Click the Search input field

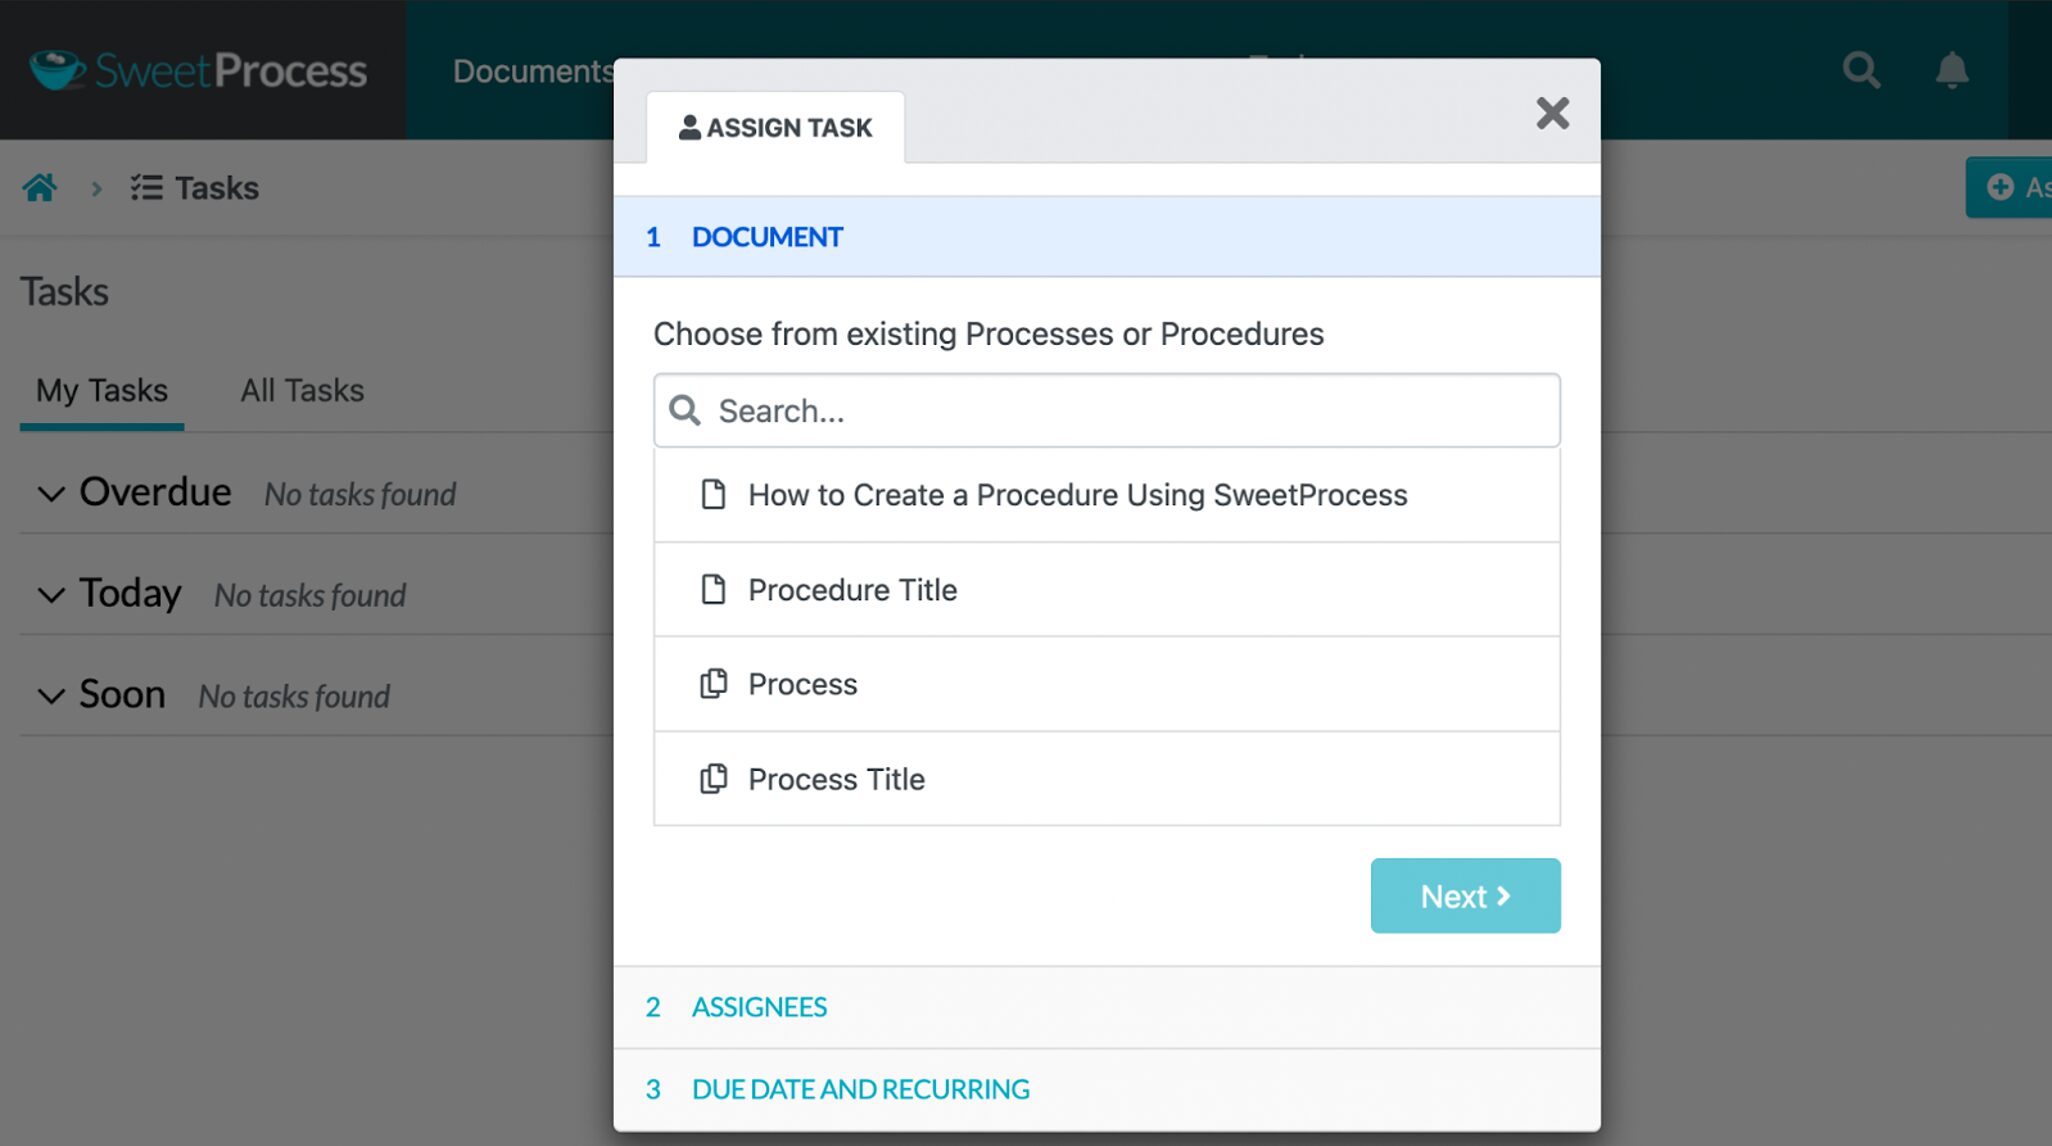[1106, 410]
